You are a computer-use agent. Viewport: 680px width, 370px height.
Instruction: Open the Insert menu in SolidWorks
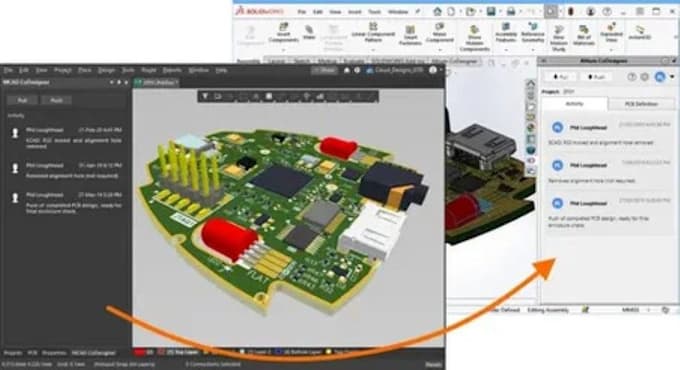[355, 12]
